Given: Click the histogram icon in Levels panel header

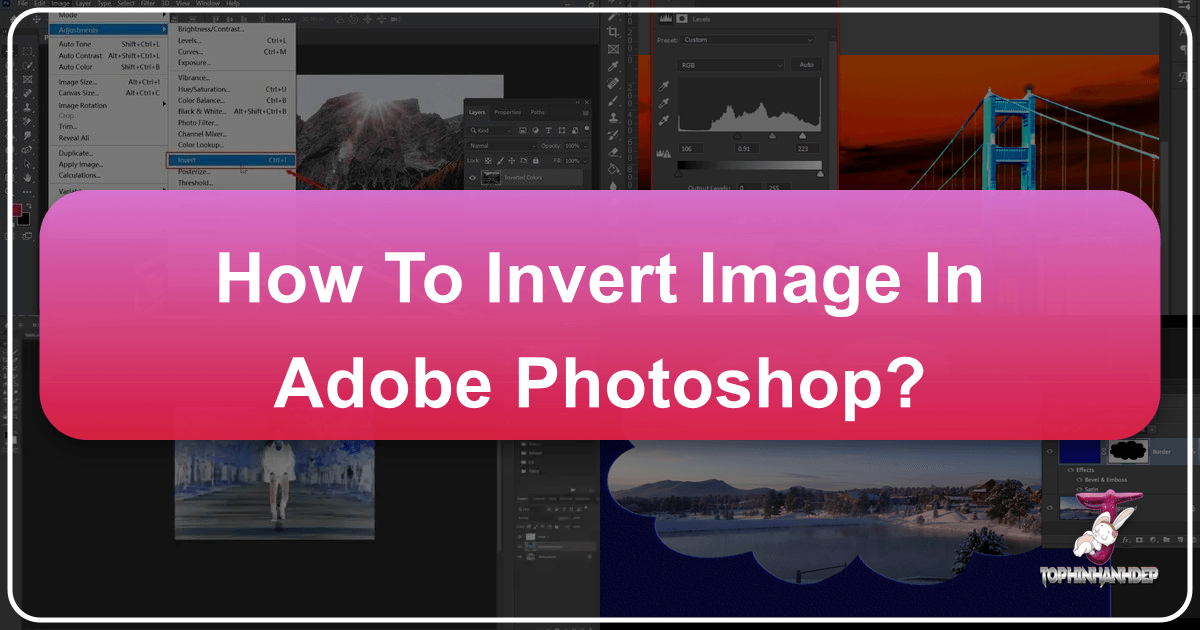Looking at the screenshot, I should tap(665, 18).
